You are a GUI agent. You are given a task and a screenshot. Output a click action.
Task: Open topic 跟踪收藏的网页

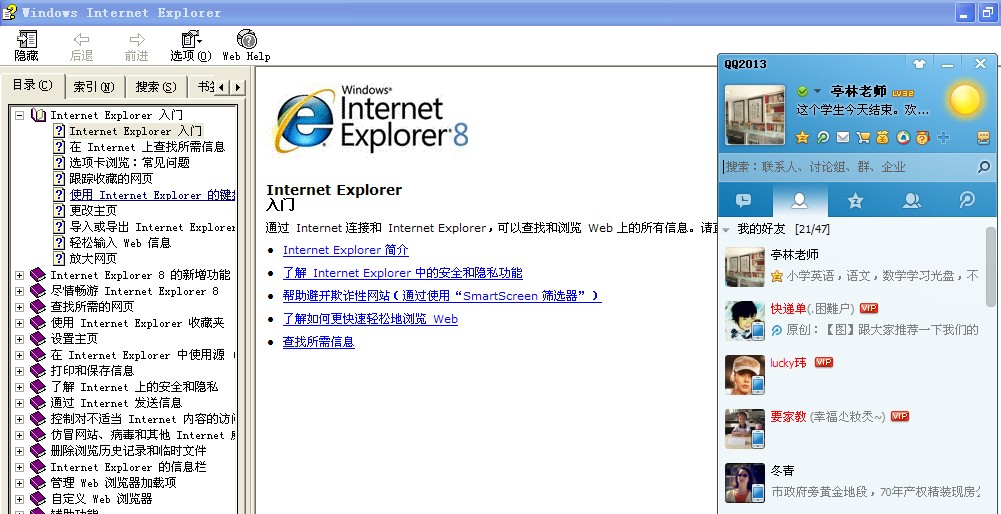[x=111, y=179]
